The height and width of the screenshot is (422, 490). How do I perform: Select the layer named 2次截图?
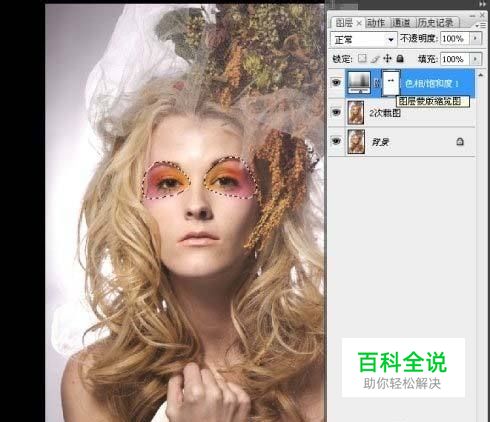click(385, 113)
